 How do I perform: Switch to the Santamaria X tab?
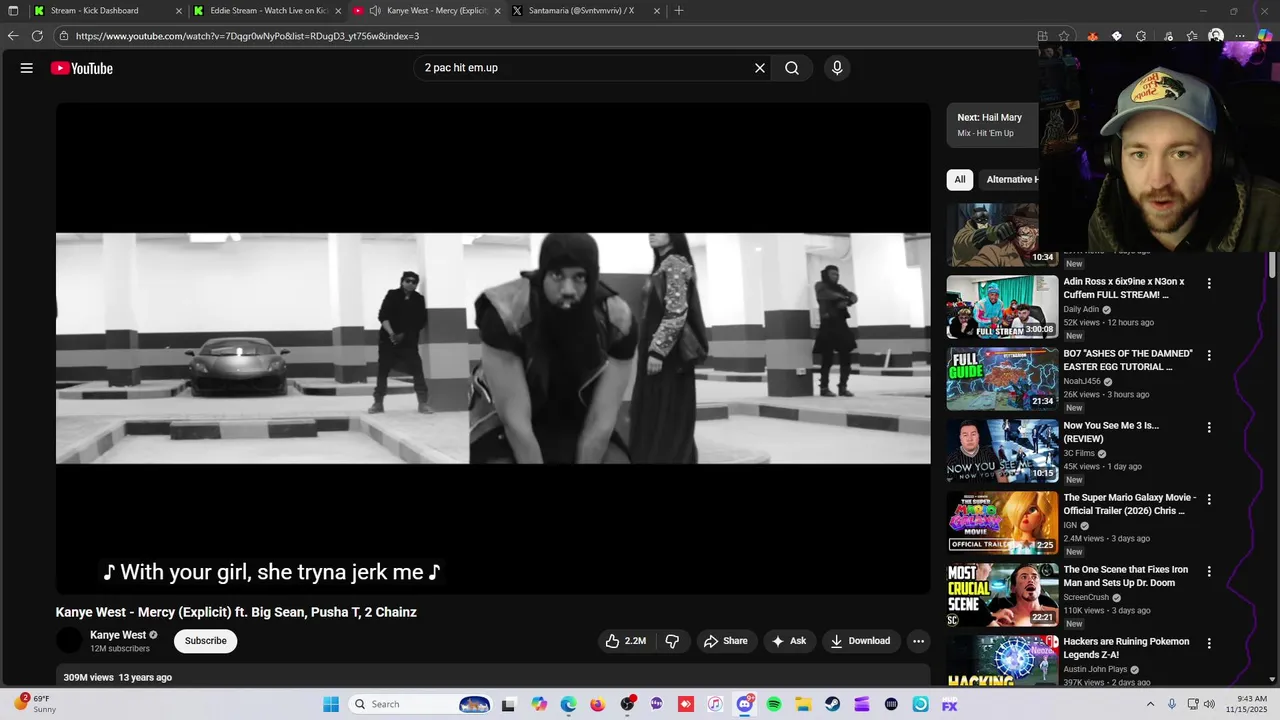(585, 10)
